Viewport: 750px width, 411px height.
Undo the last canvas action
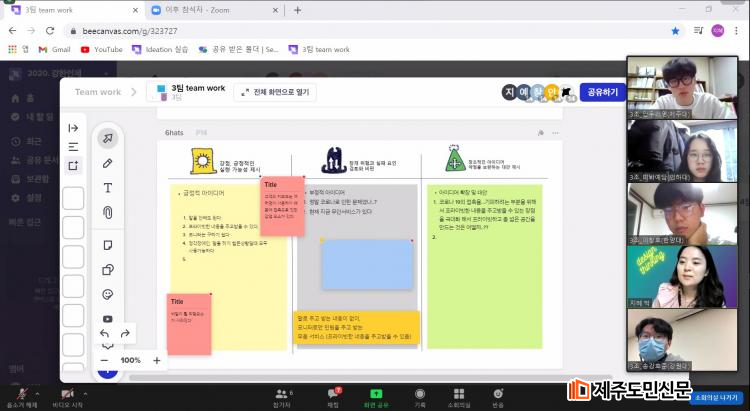click(105, 333)
